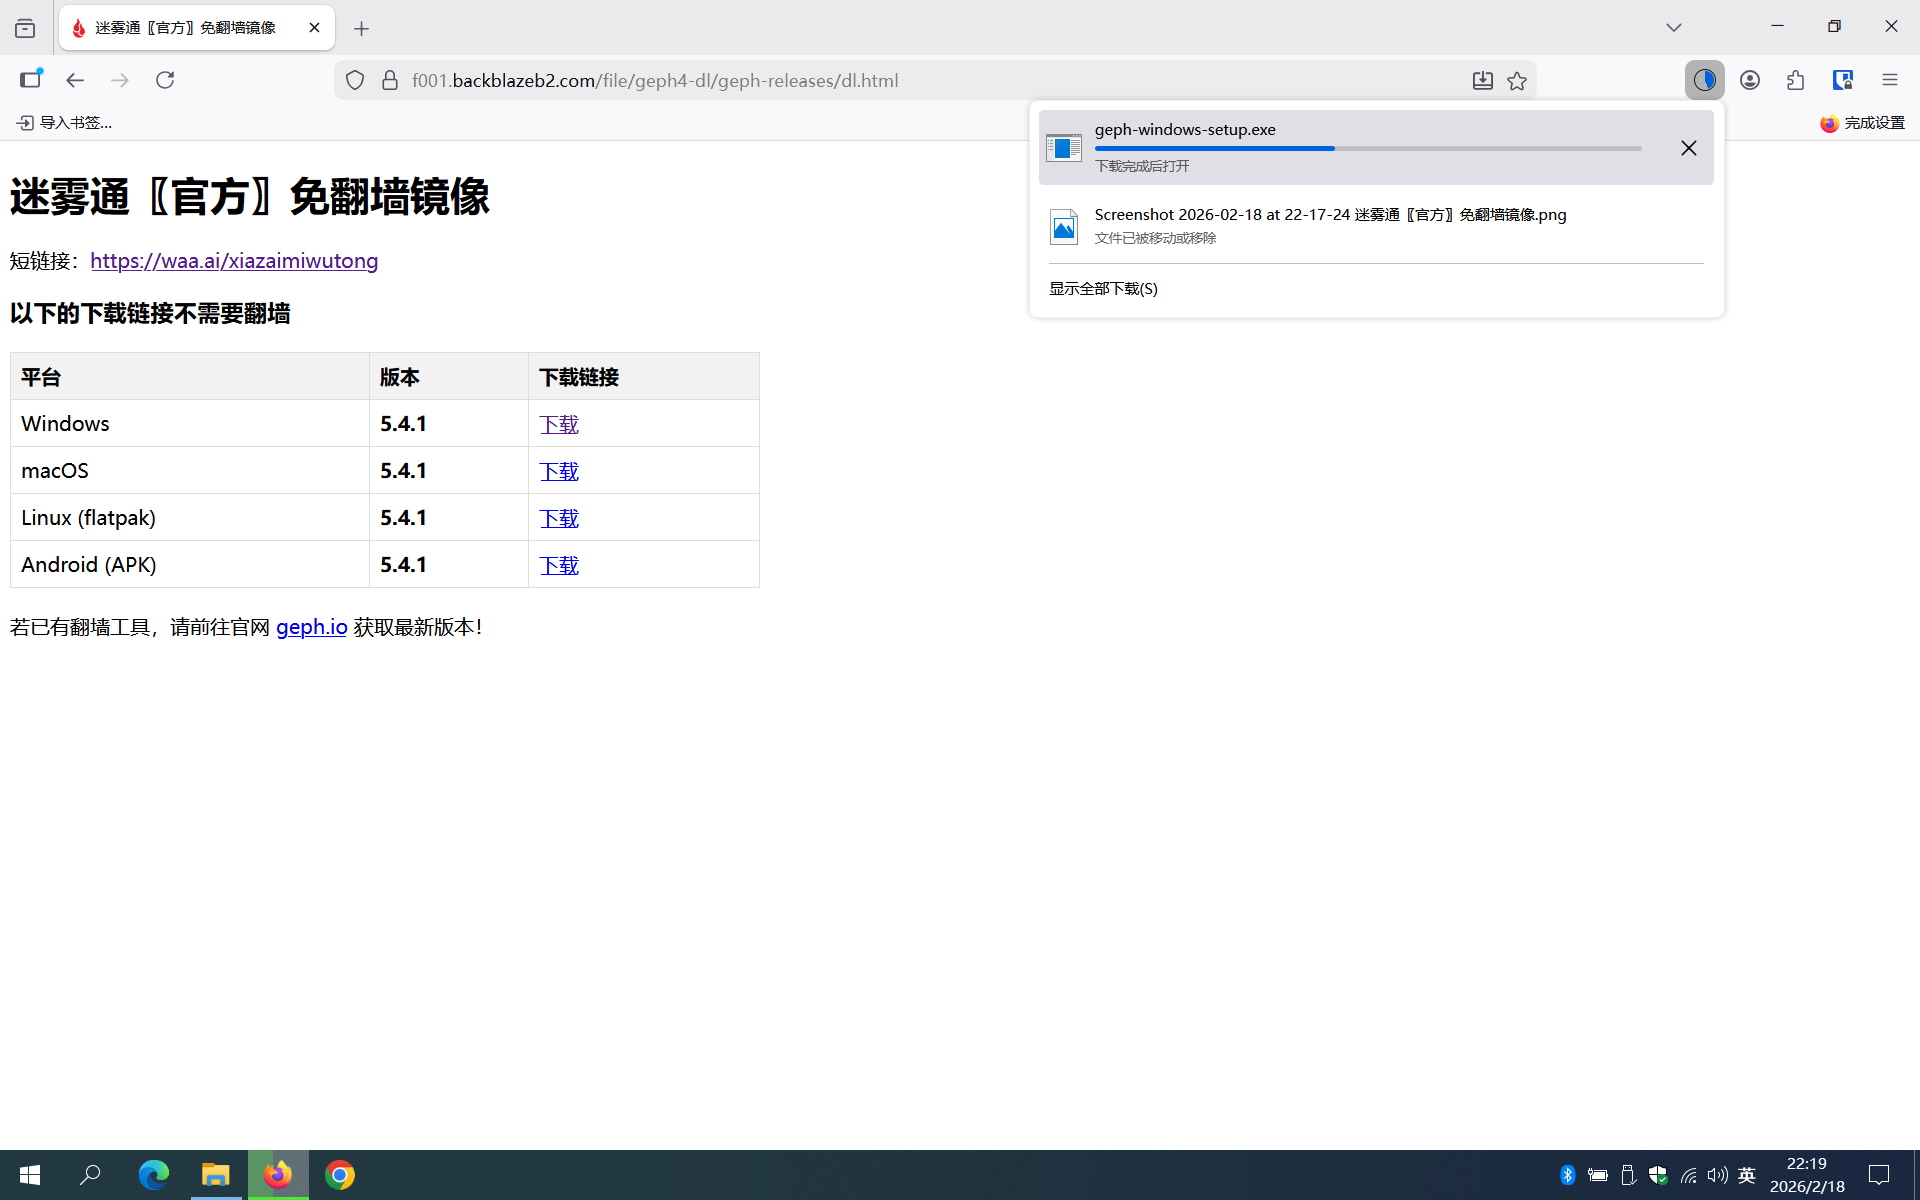
Task: Click the site padlock security icon
Action: point(390,80)
